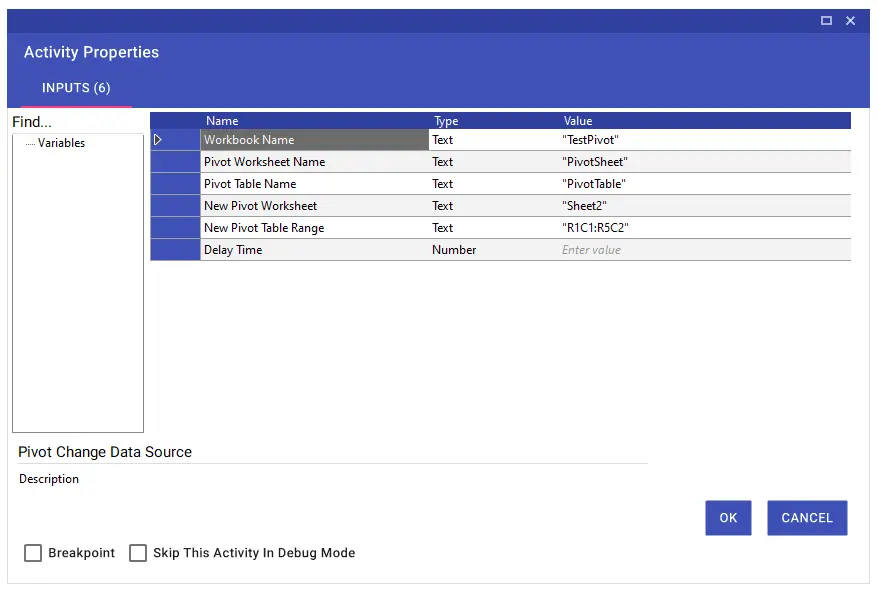The width and height of the screenshot is (878, 590).
Task: Open the INPUTS (6) tab
Action: [x=76, y=88]
